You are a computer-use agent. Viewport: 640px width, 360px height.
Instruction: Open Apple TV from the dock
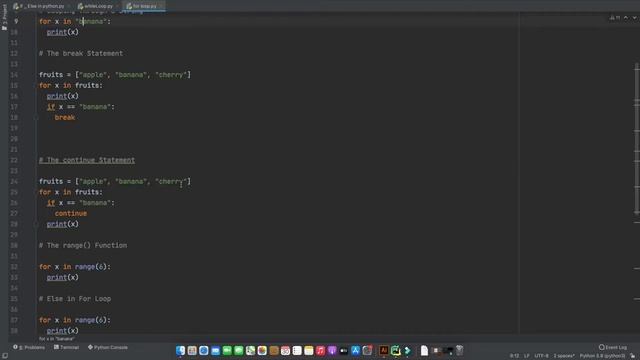coord(344,350)
